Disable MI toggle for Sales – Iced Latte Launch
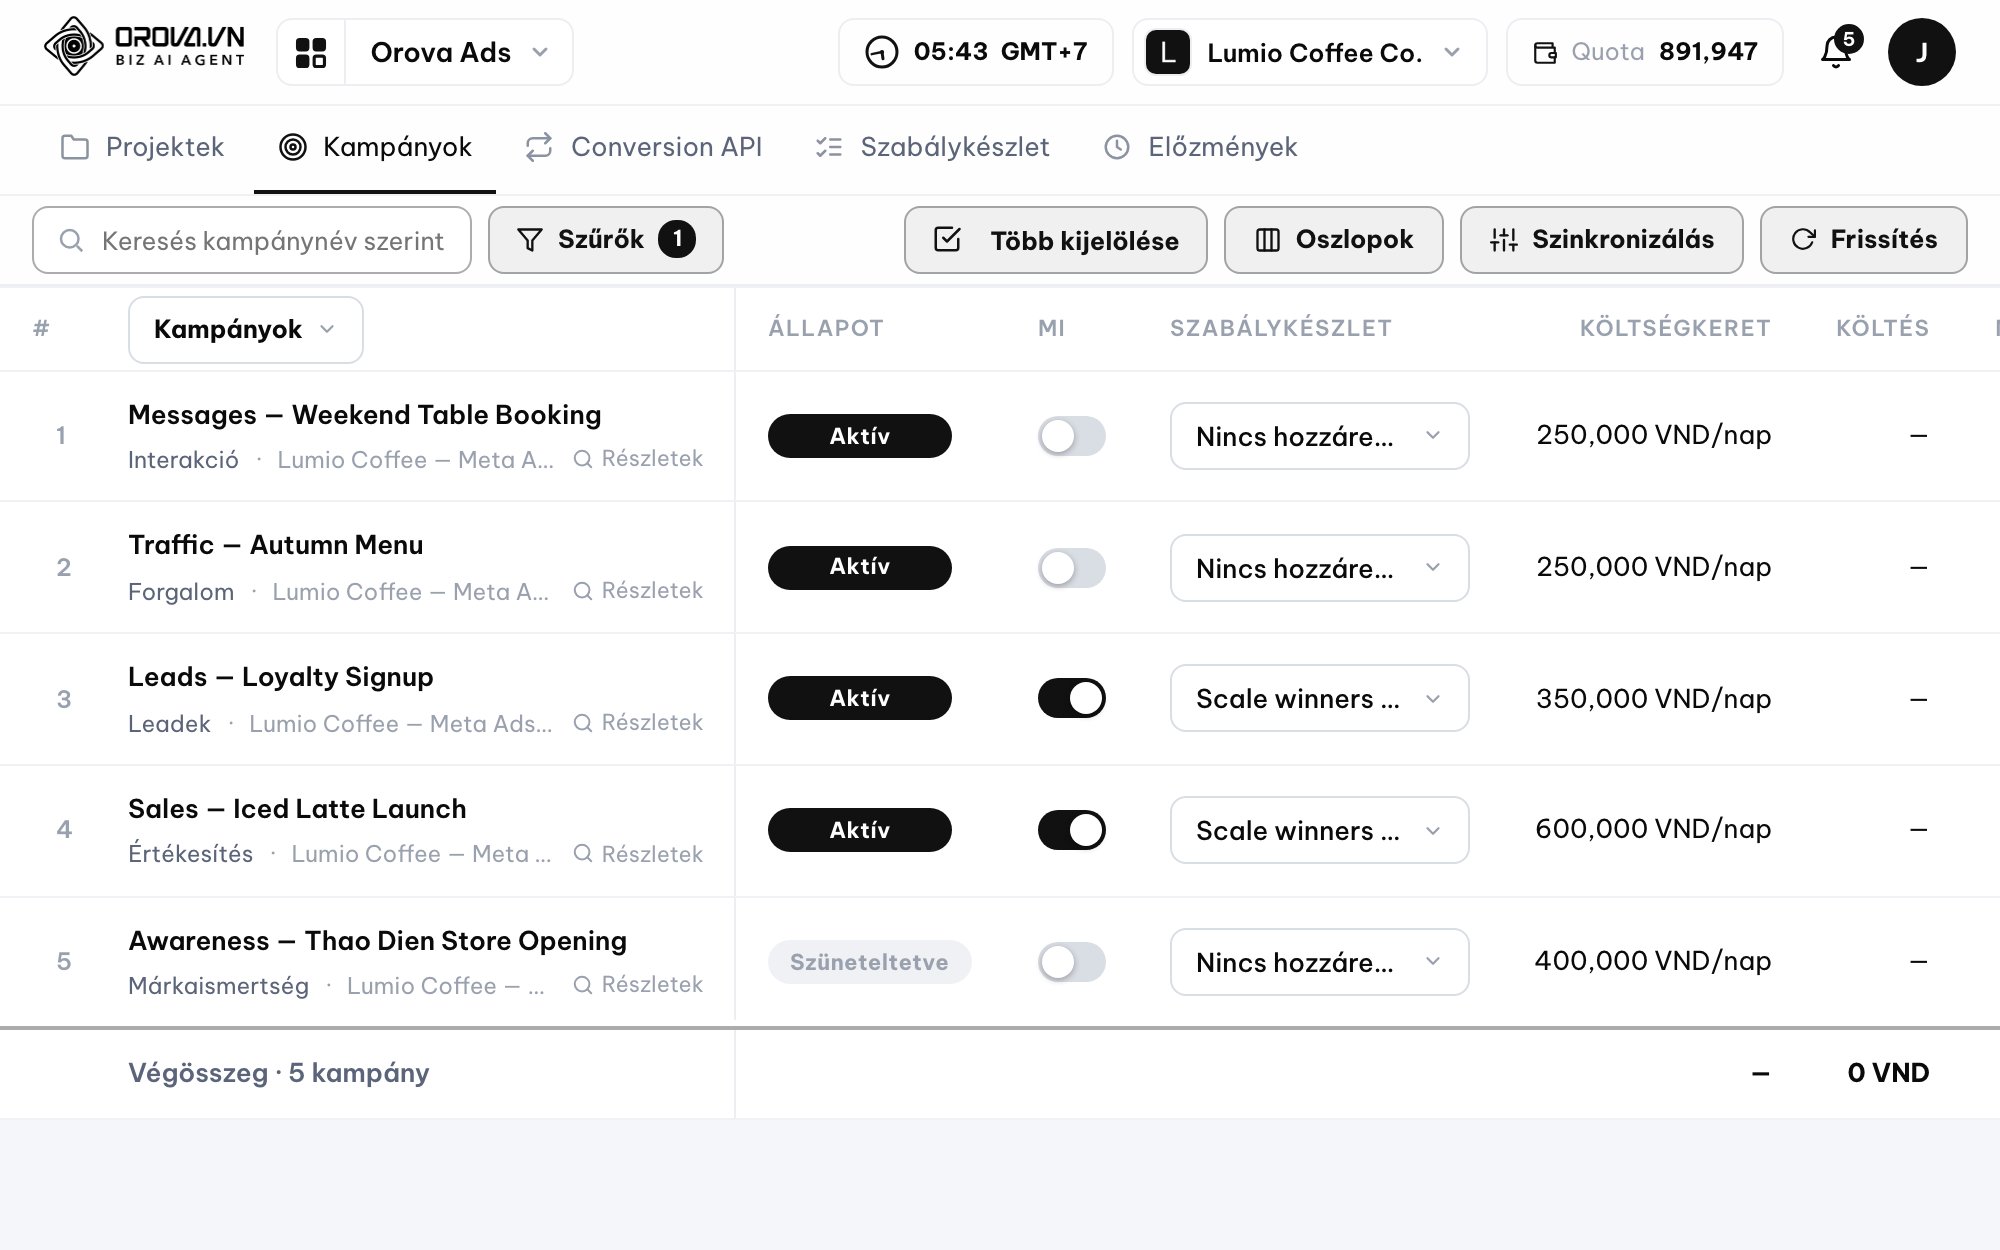The image size is (2000, 1250). (1071, 830)
